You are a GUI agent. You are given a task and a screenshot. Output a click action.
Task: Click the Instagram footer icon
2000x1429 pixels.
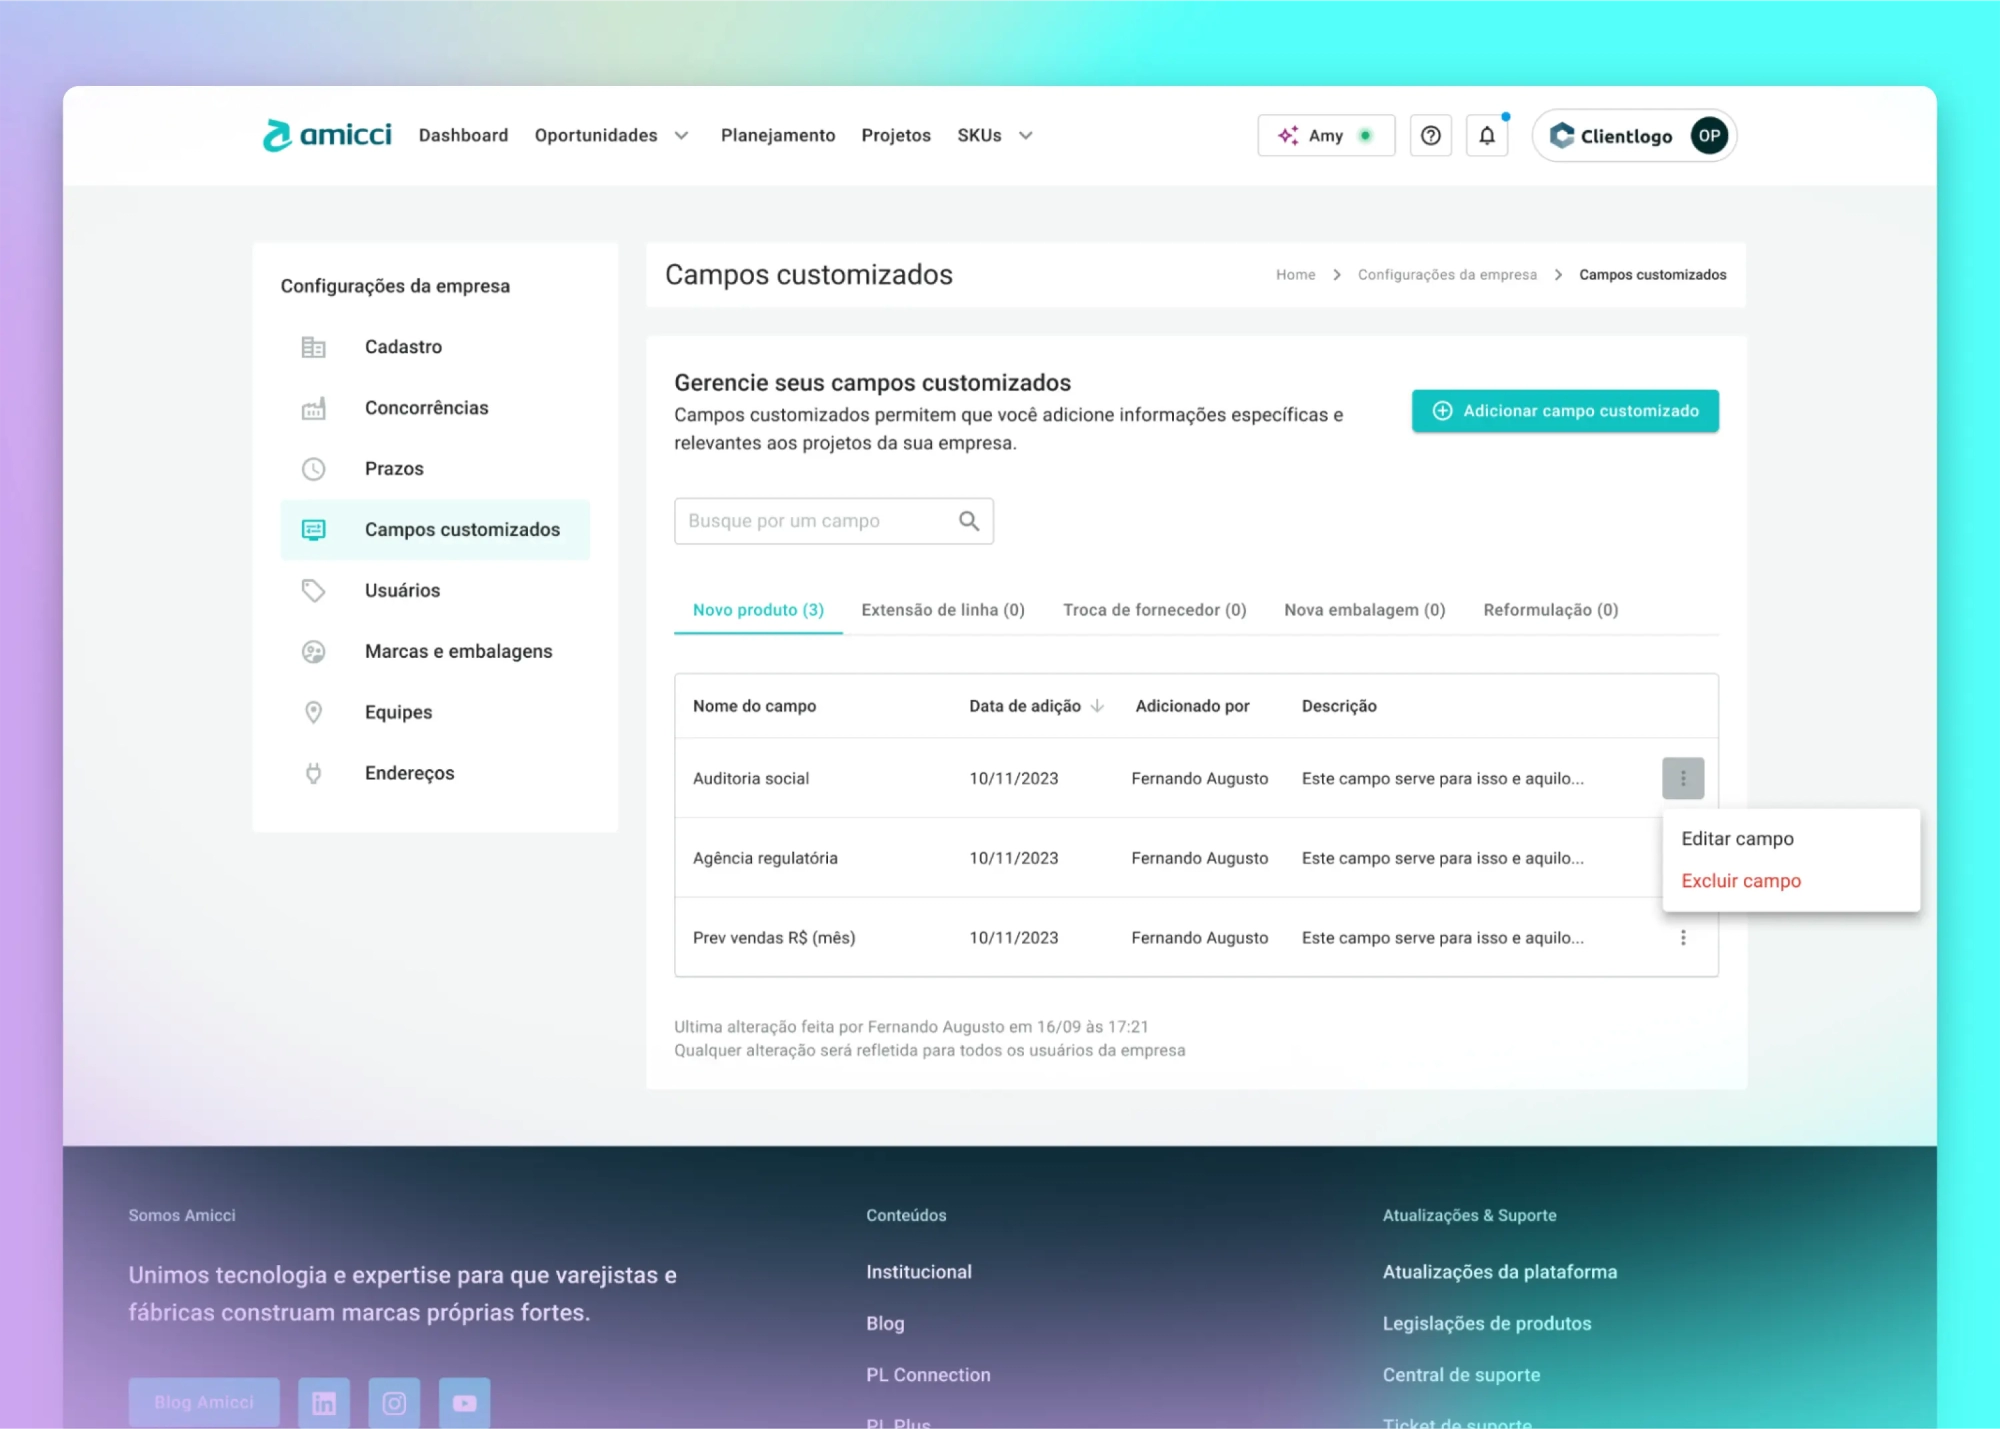tap(394, 1403)
